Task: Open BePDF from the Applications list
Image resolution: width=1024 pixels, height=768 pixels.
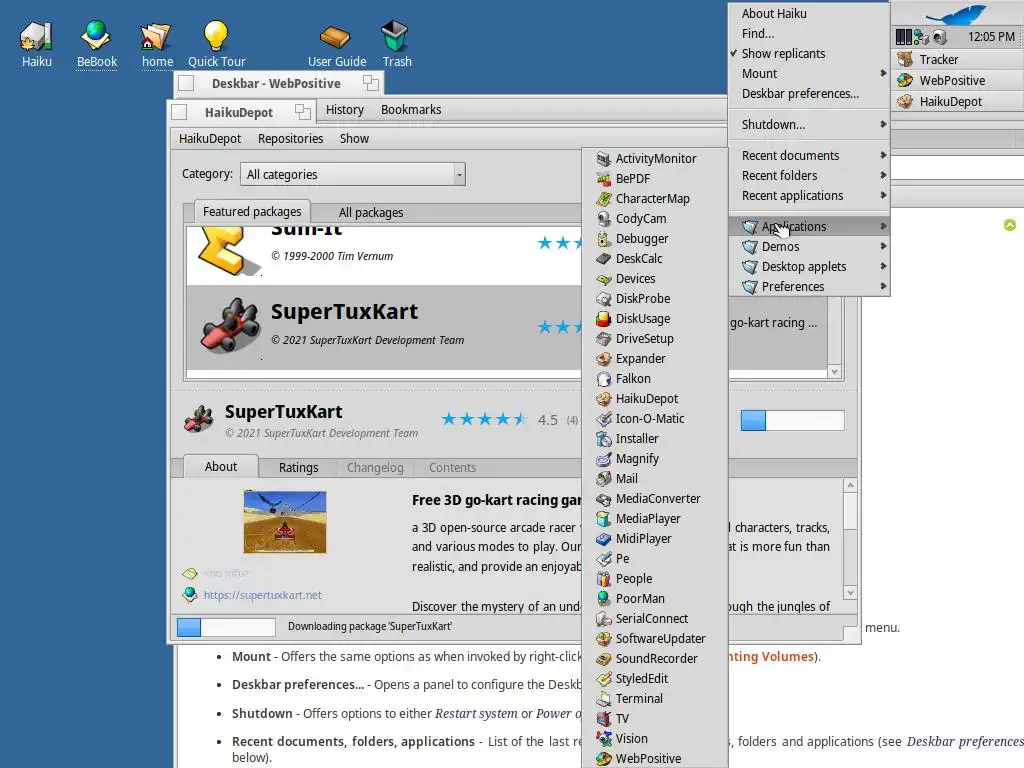Action: 654,178
